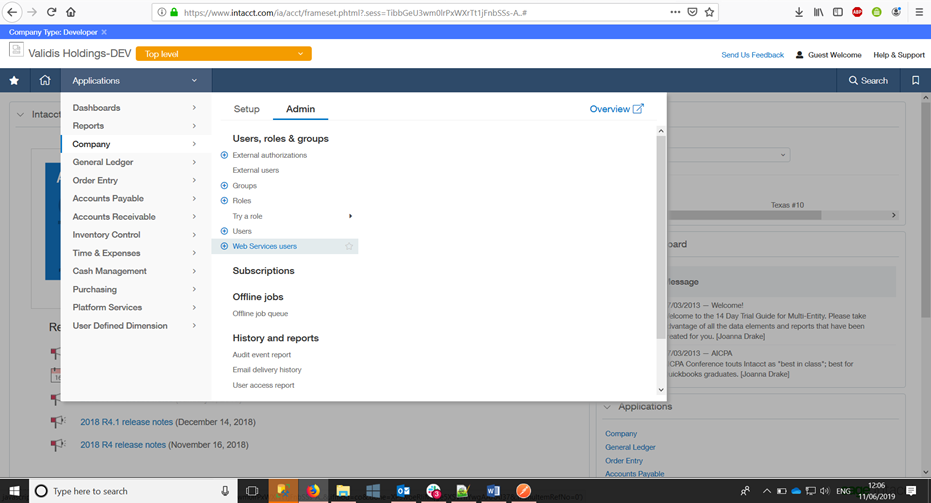Viewport: 931px width, 503px height.
Task: Add a new Role via plus icon
Action: [224, 201]
